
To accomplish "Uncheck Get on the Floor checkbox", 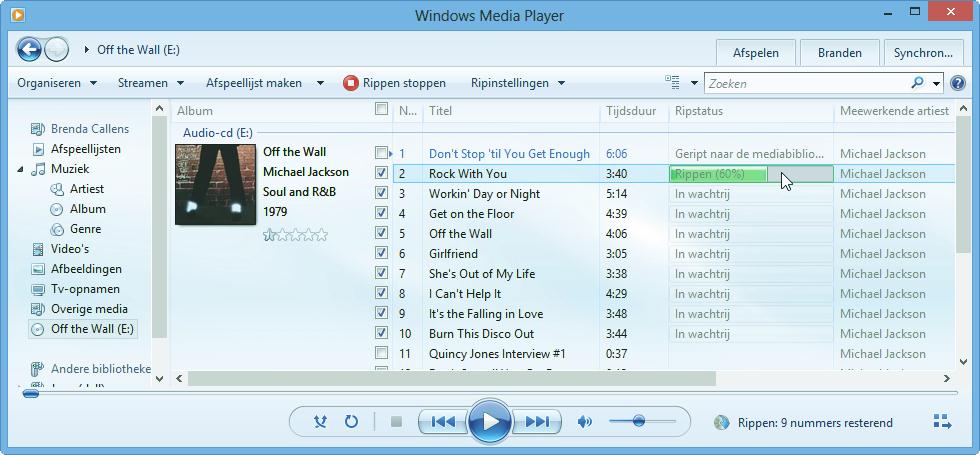I will (x=381, y=212).
